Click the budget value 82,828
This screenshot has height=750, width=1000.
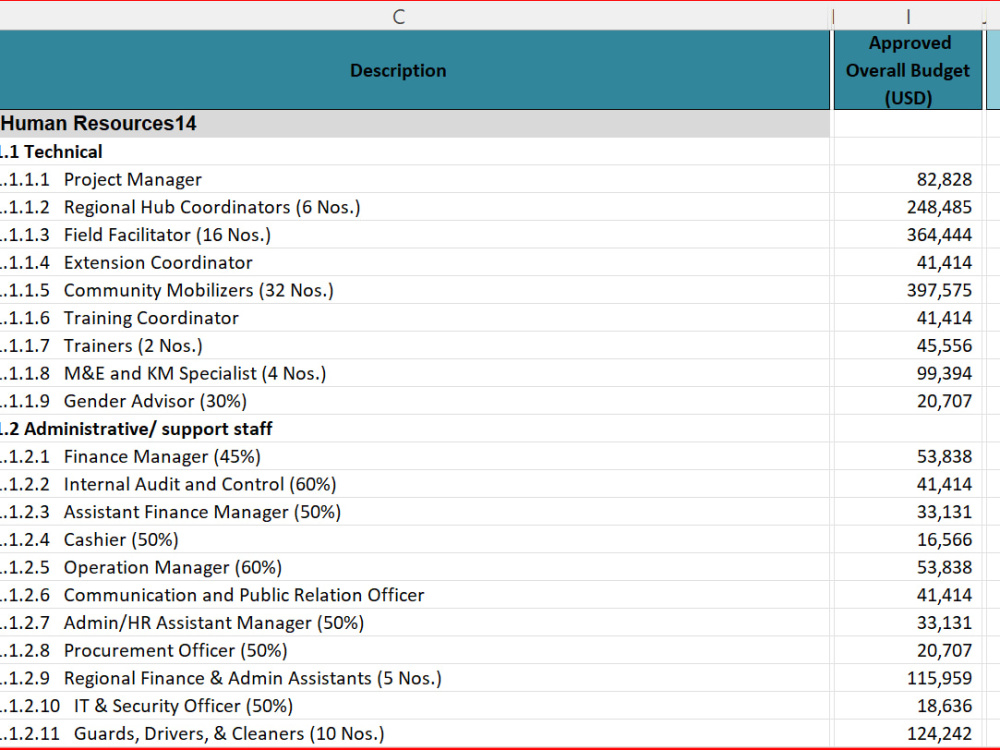(x=908, y=180)
